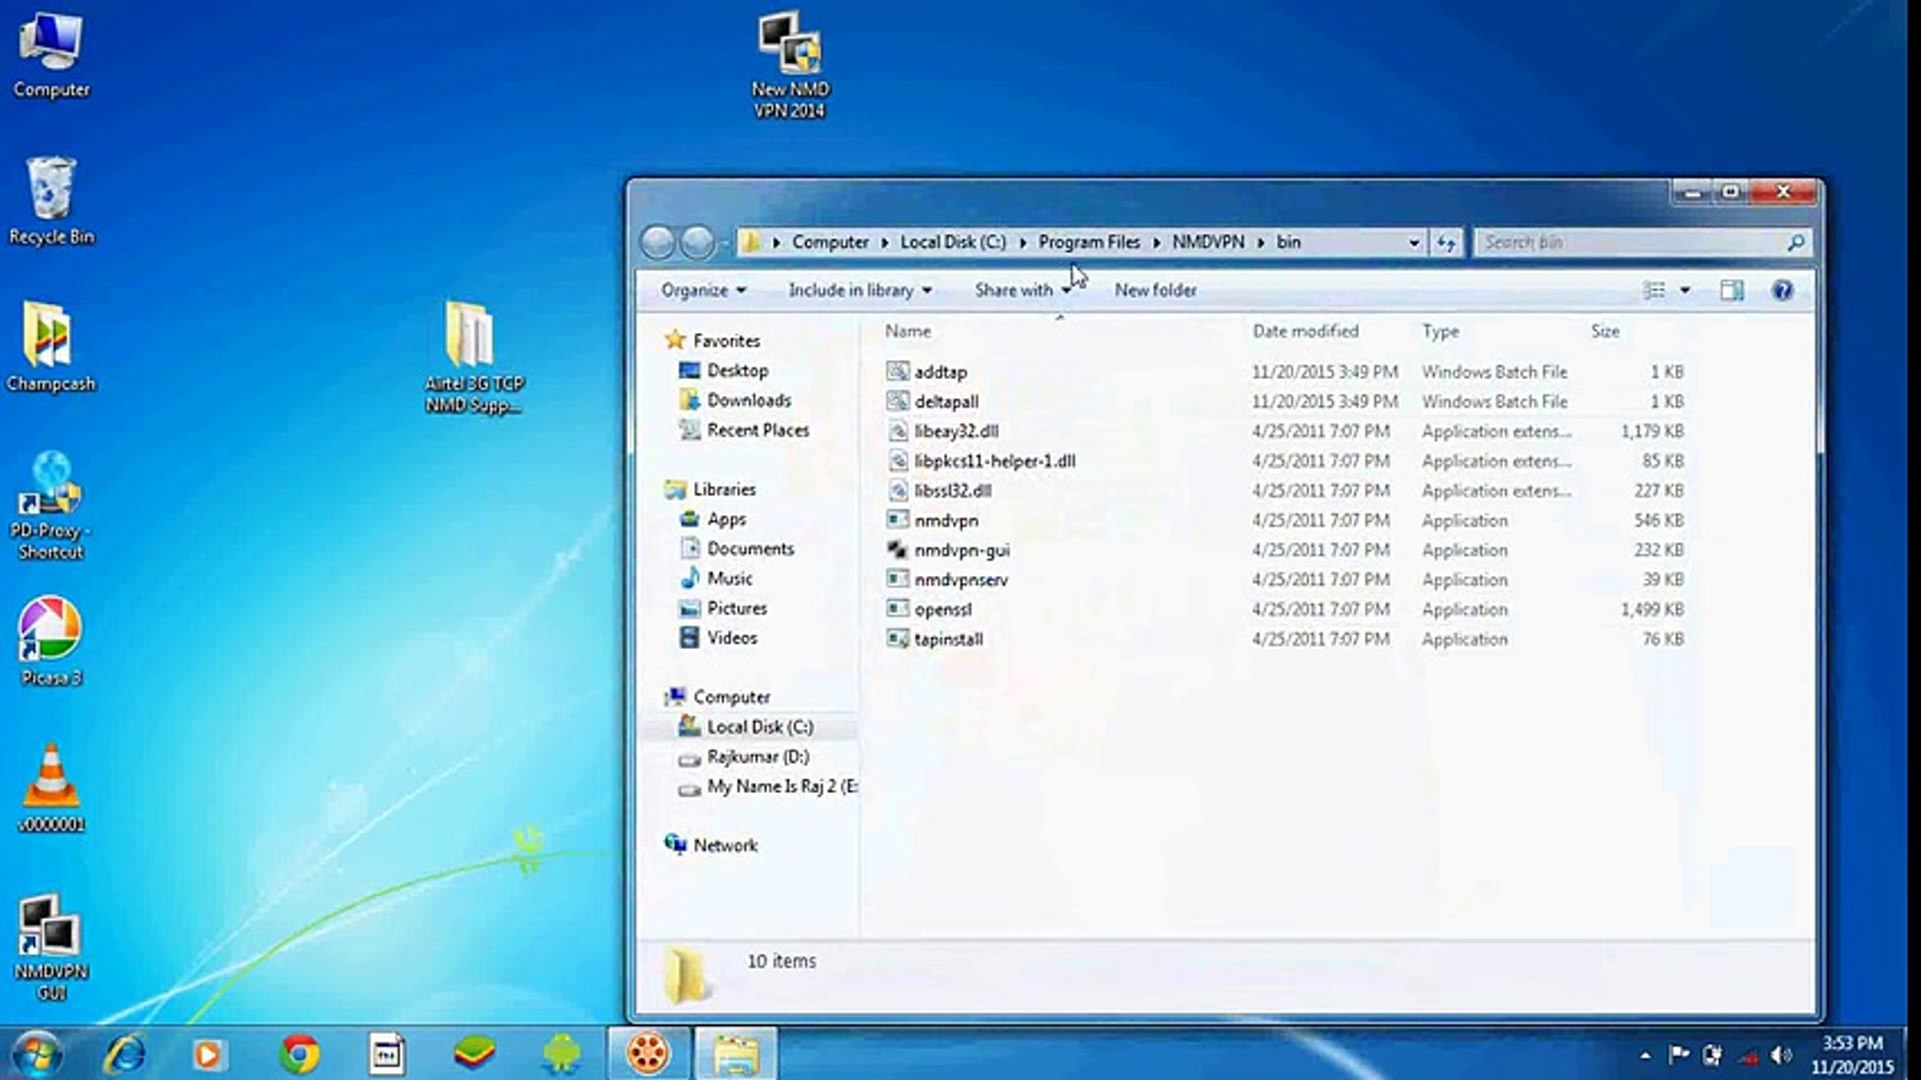The image size is (1921, 1080).
Task: Toggle the preview pane
Action: [1733, 290]
